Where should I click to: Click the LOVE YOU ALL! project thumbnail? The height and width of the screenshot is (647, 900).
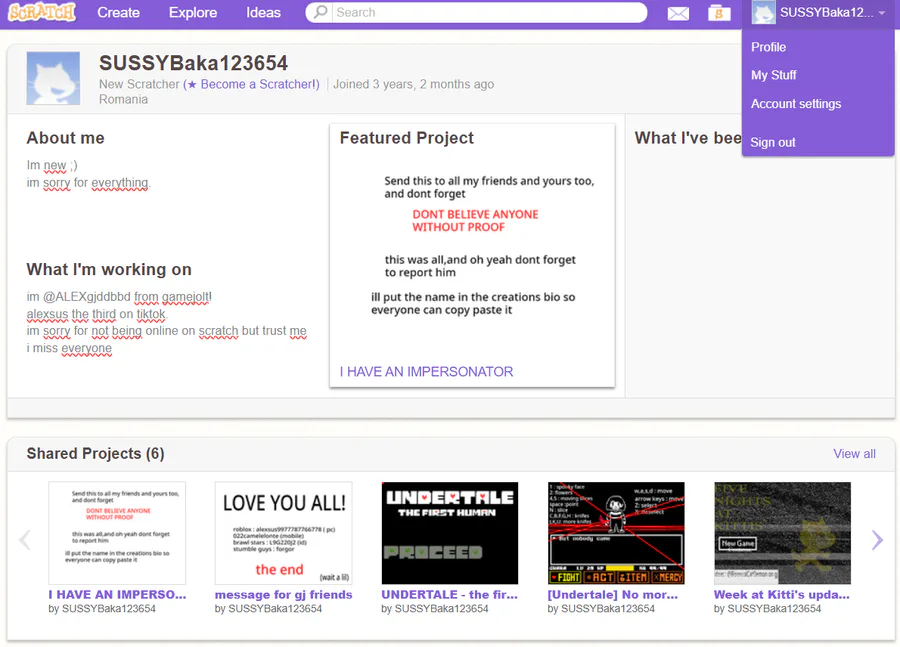point(284,533)
